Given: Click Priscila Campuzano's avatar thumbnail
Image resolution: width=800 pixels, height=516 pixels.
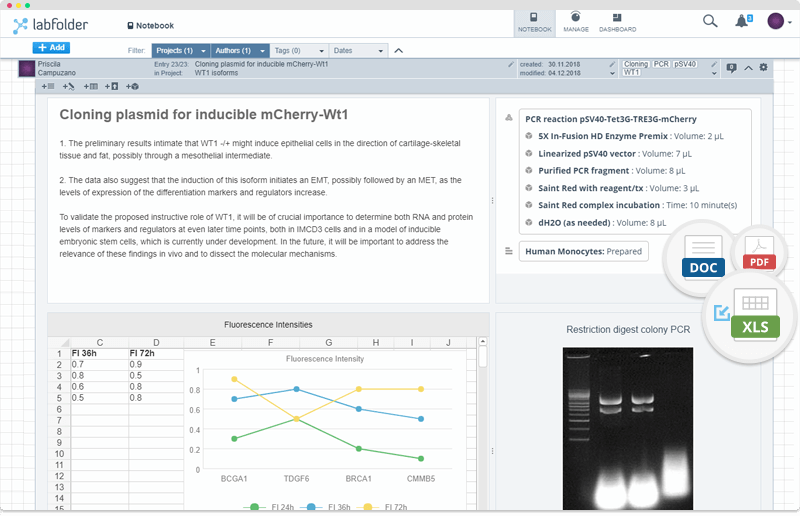Looking at the screenshot, I should [x=27, y=68].
